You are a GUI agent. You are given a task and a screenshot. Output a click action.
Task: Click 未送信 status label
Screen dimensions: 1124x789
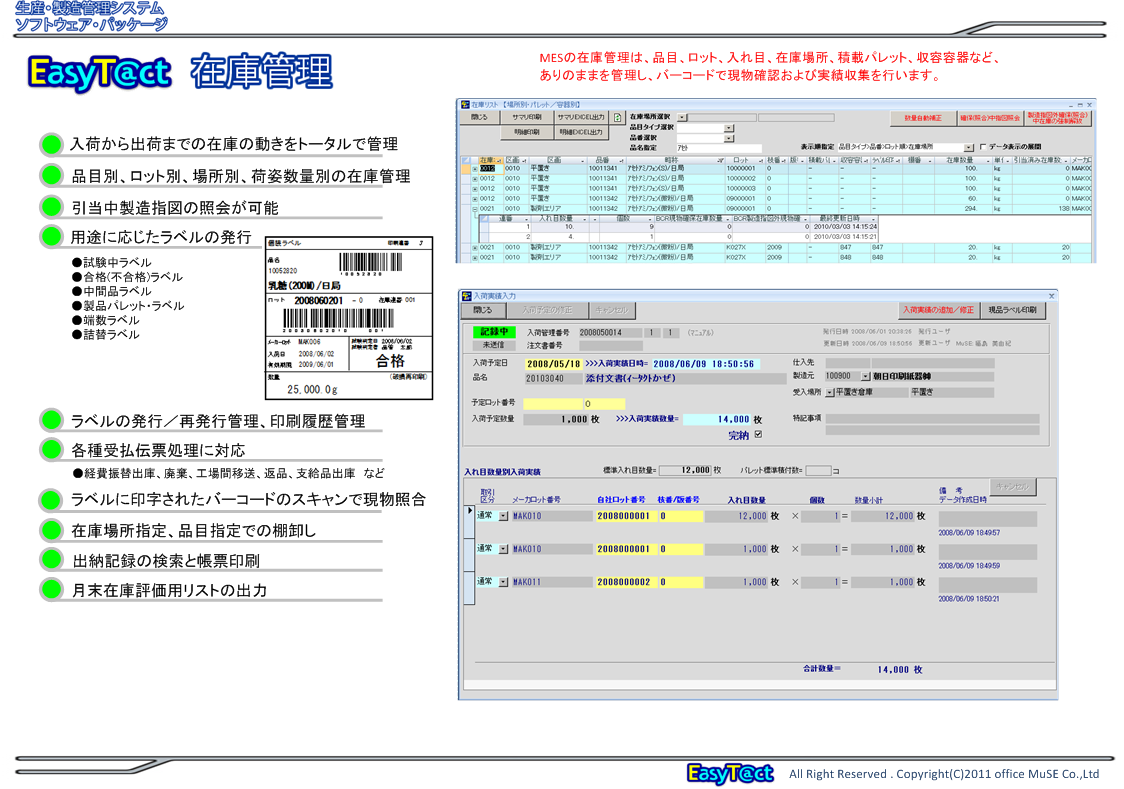(x=494, y=345)
